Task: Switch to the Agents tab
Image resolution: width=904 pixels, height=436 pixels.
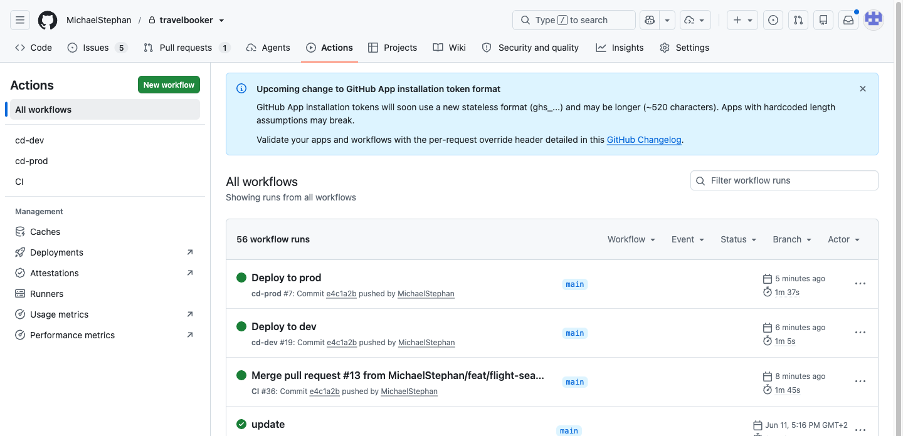Action: 268,48
